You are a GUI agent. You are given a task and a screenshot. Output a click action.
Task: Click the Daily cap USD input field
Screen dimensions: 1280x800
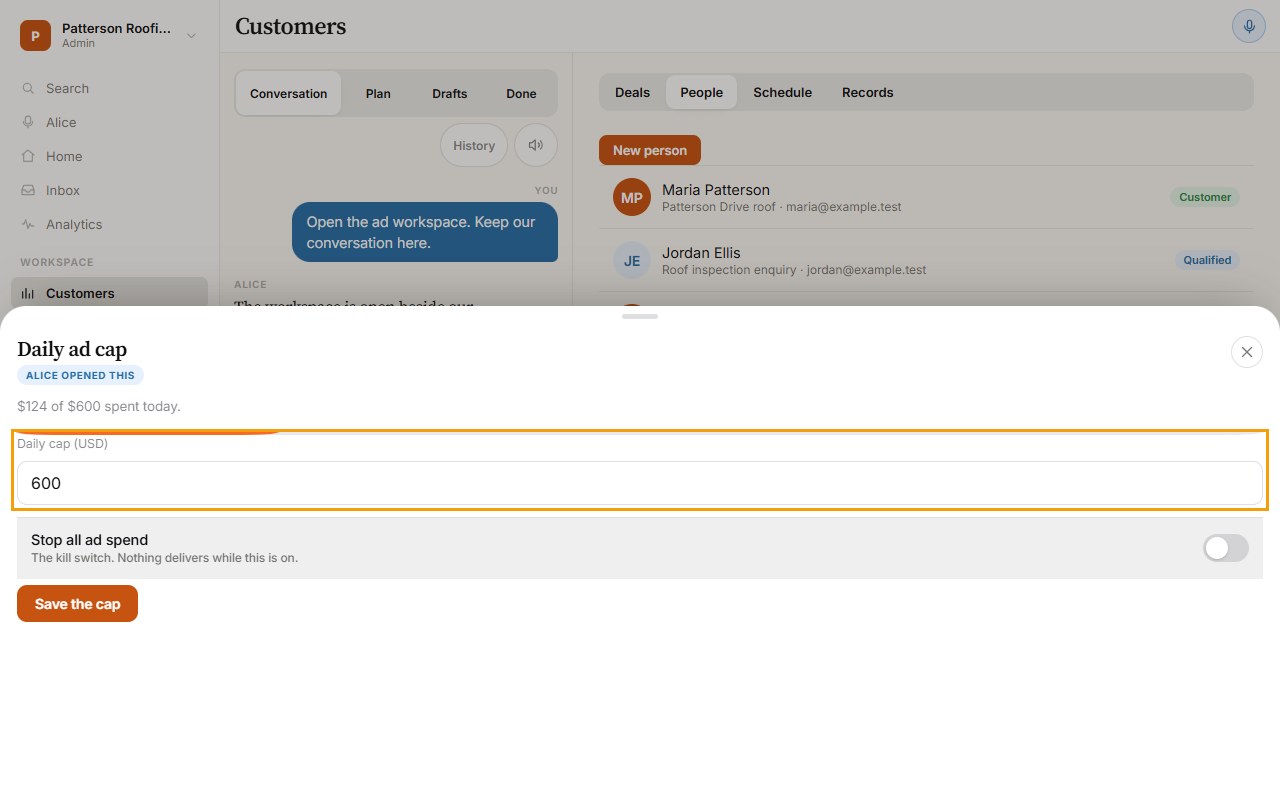[640, 483]
